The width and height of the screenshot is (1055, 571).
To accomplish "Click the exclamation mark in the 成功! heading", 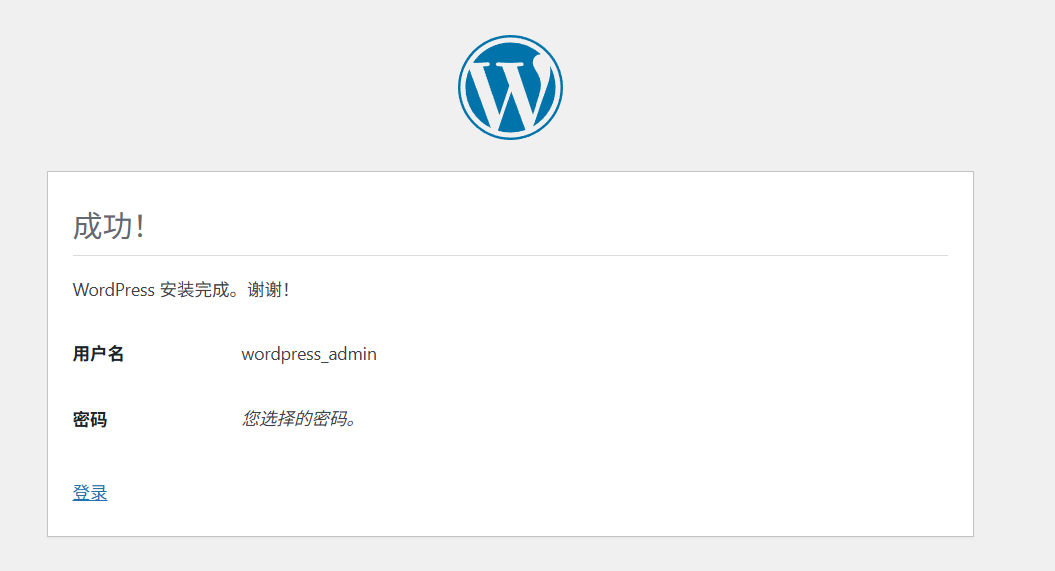I will pos(140,226).
